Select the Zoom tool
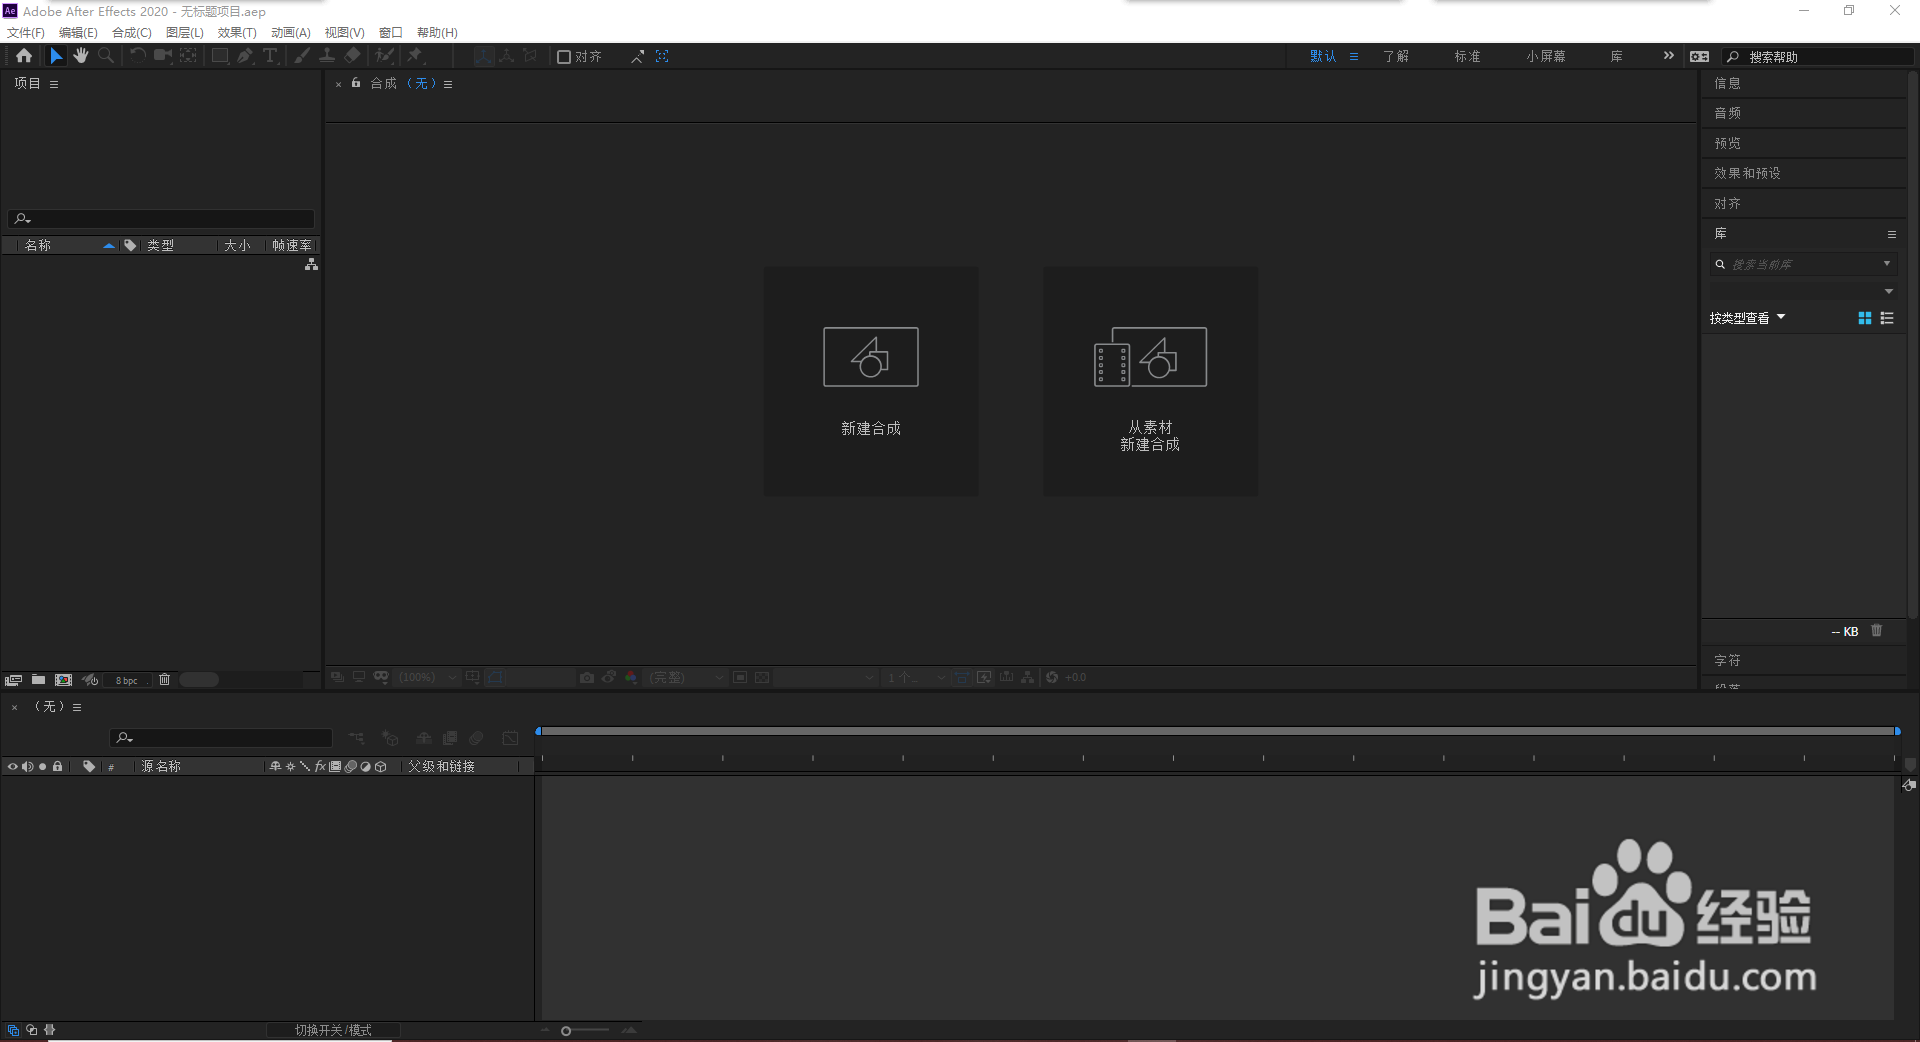This screenshot has width=1920, height=1042. (105, 56)
